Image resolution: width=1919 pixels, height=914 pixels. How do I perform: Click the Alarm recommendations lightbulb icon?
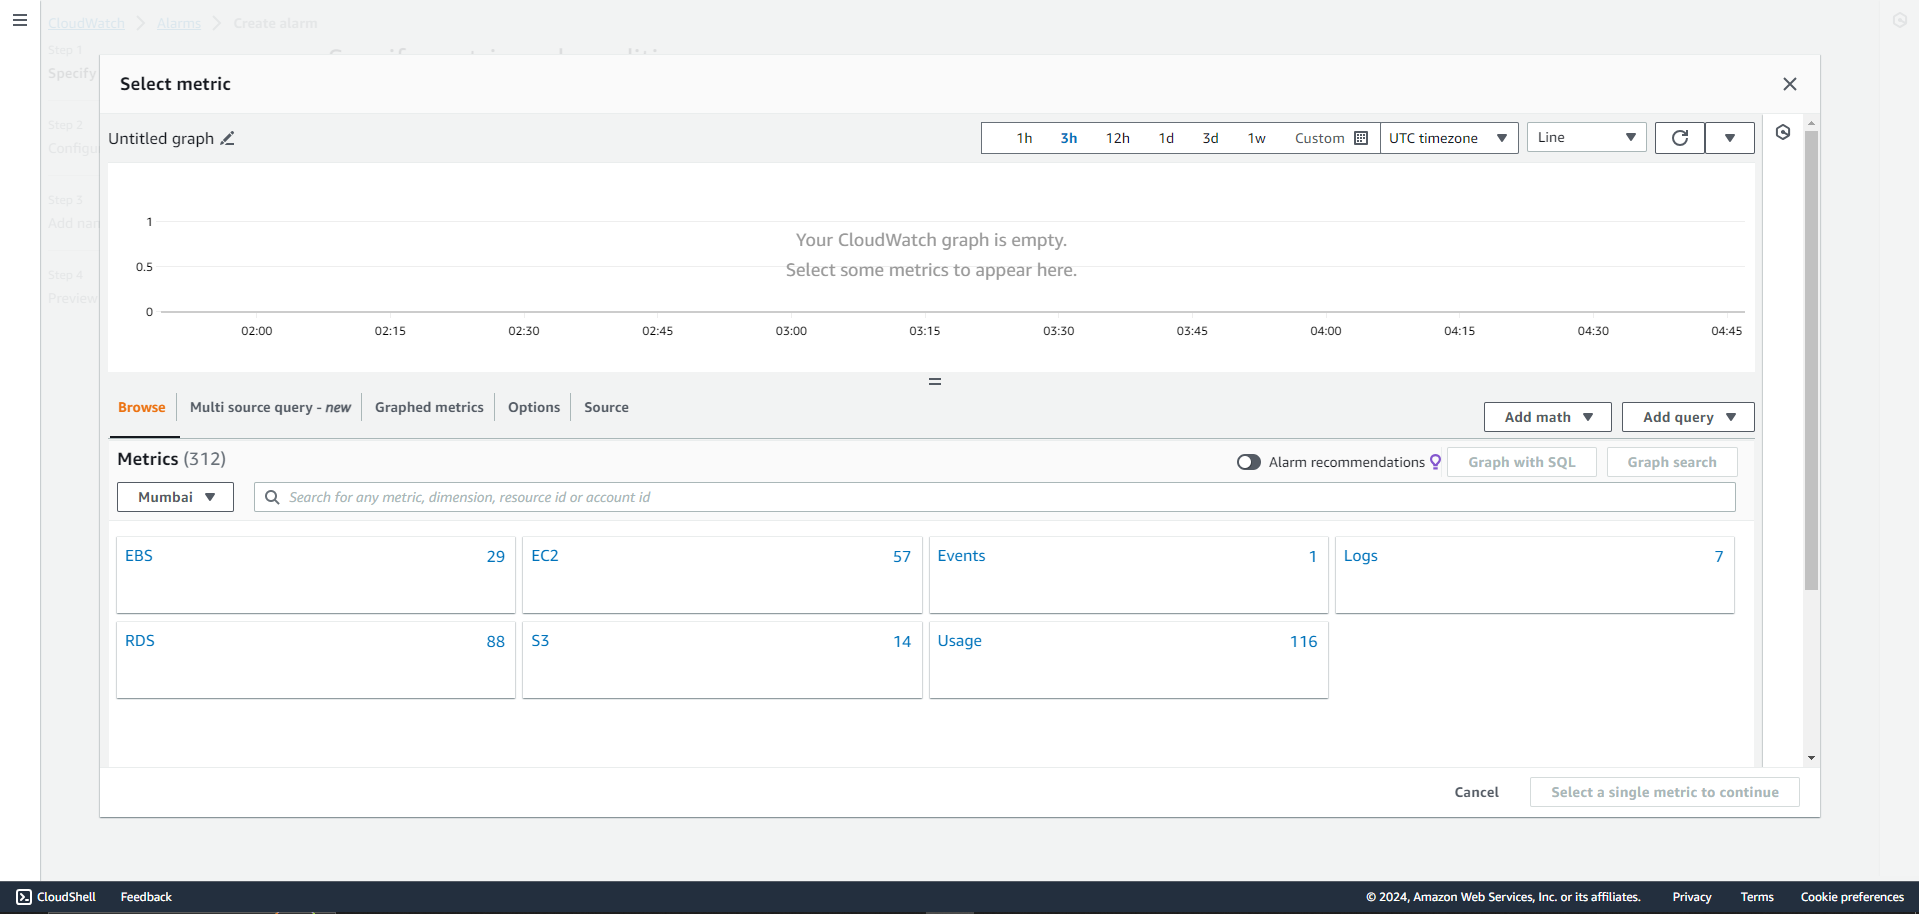click(x=1435, y=461)
